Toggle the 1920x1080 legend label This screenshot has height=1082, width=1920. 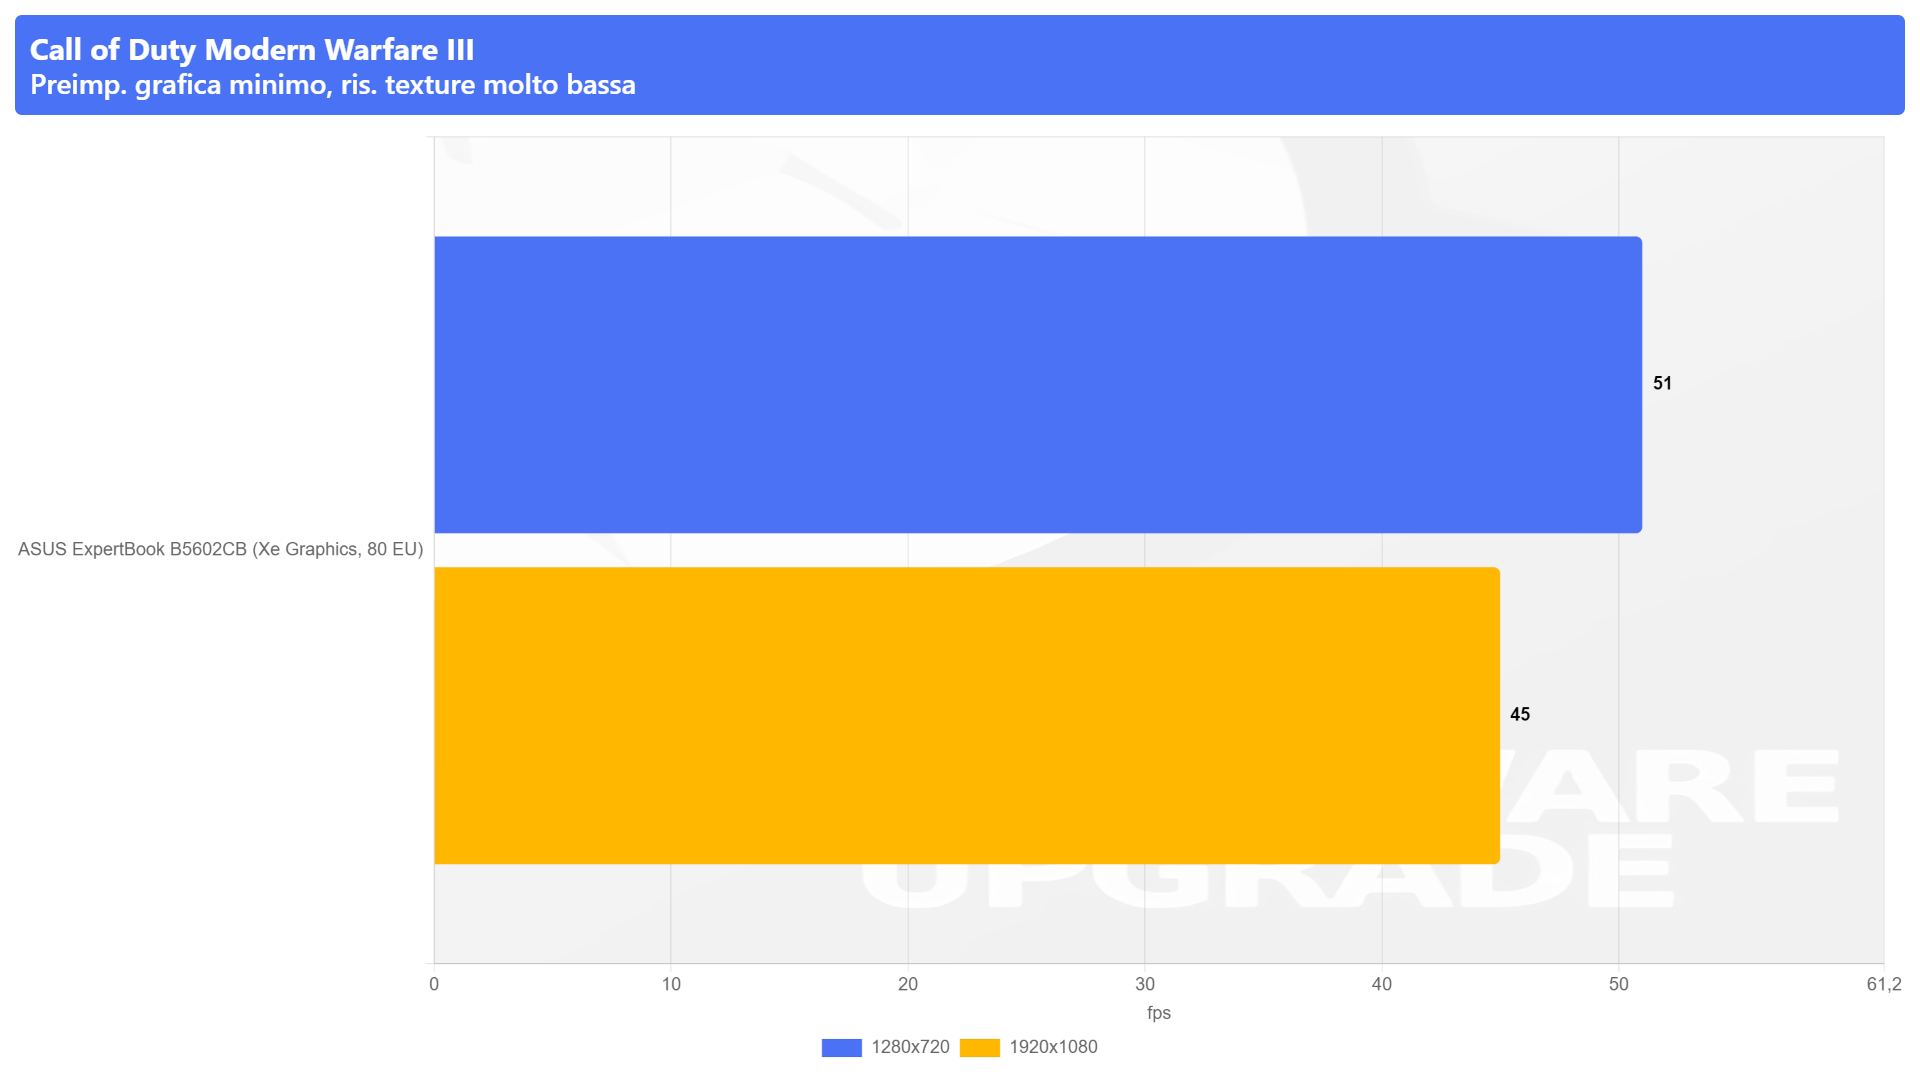click(x=1053, y=1047)
